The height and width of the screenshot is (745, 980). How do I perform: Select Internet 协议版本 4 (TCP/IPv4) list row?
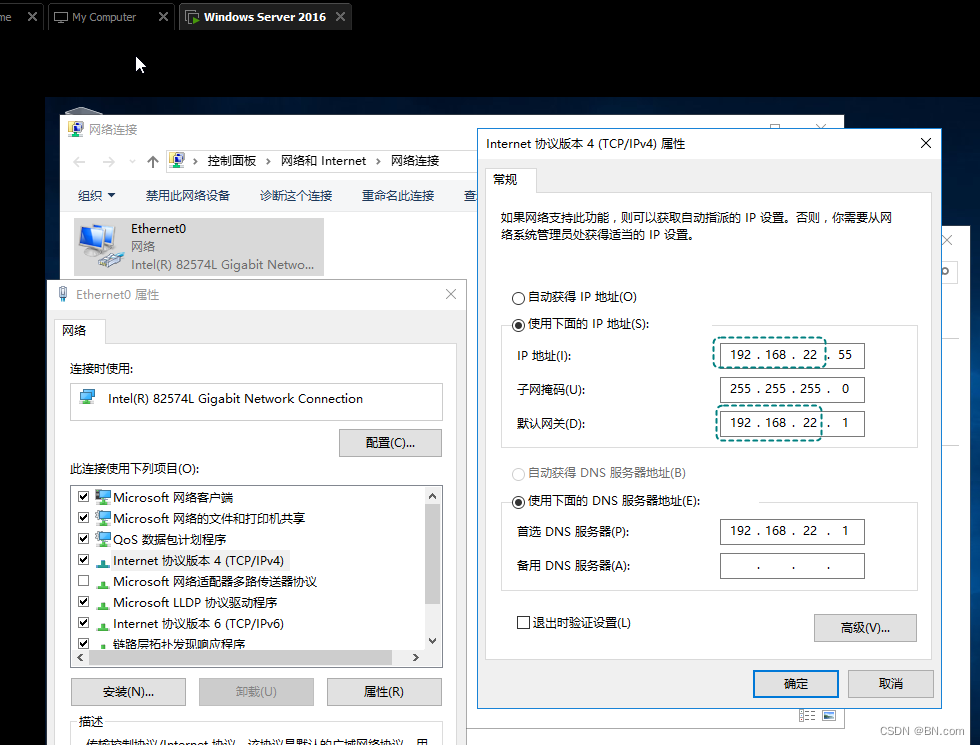coord(198,561)
